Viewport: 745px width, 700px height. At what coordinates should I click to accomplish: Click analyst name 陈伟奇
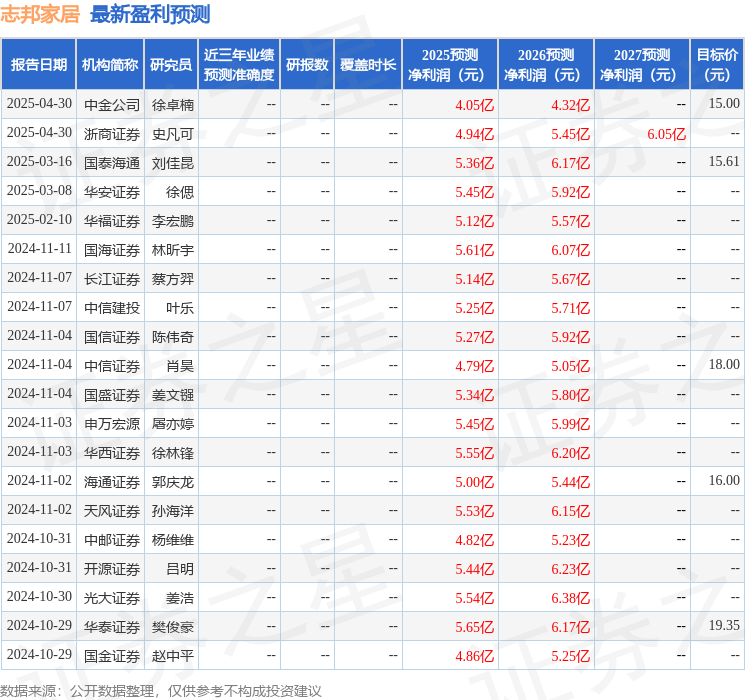[x=172, y=337]
